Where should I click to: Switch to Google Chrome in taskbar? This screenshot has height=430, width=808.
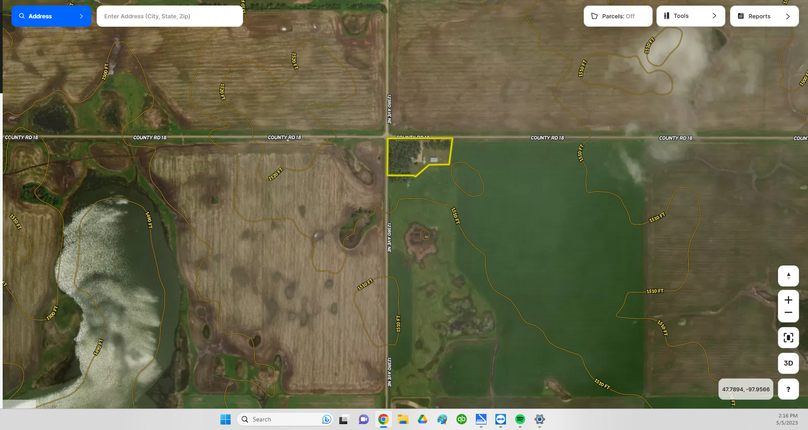[x=383, y=419]
